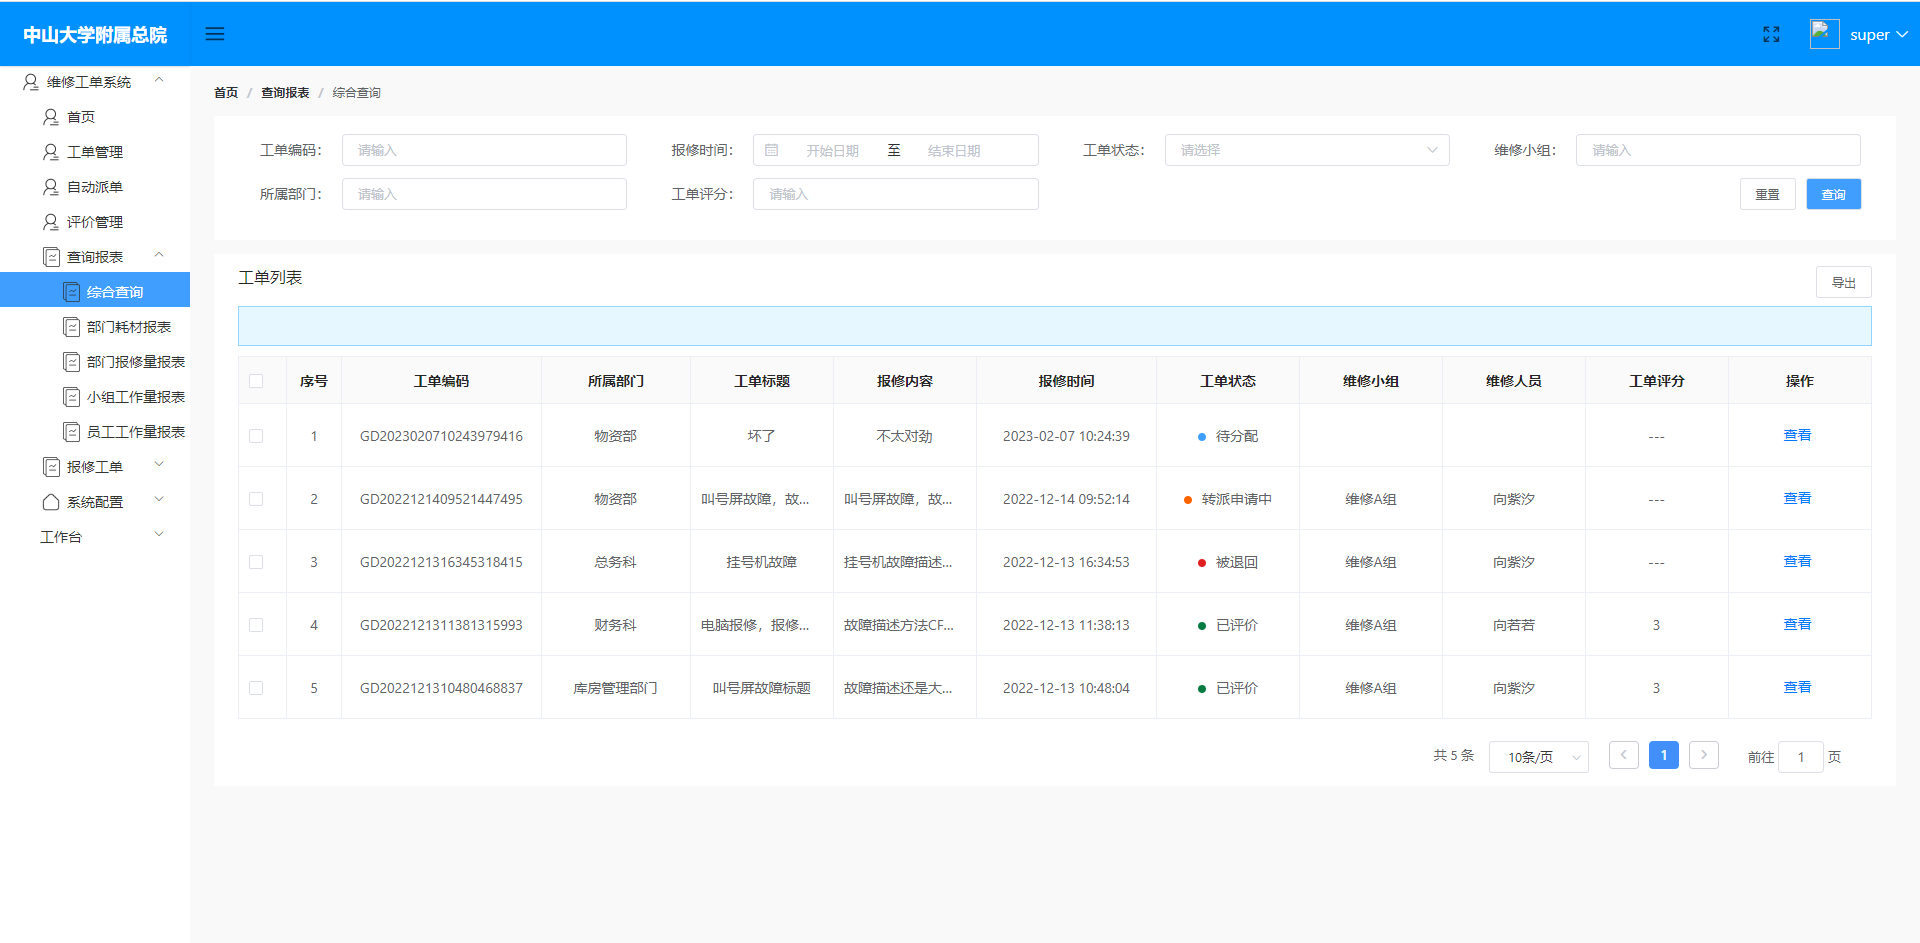Click the 首页 sidebar icon
Viewport: 1920px width, 943px height.
(x=51, y=117)
